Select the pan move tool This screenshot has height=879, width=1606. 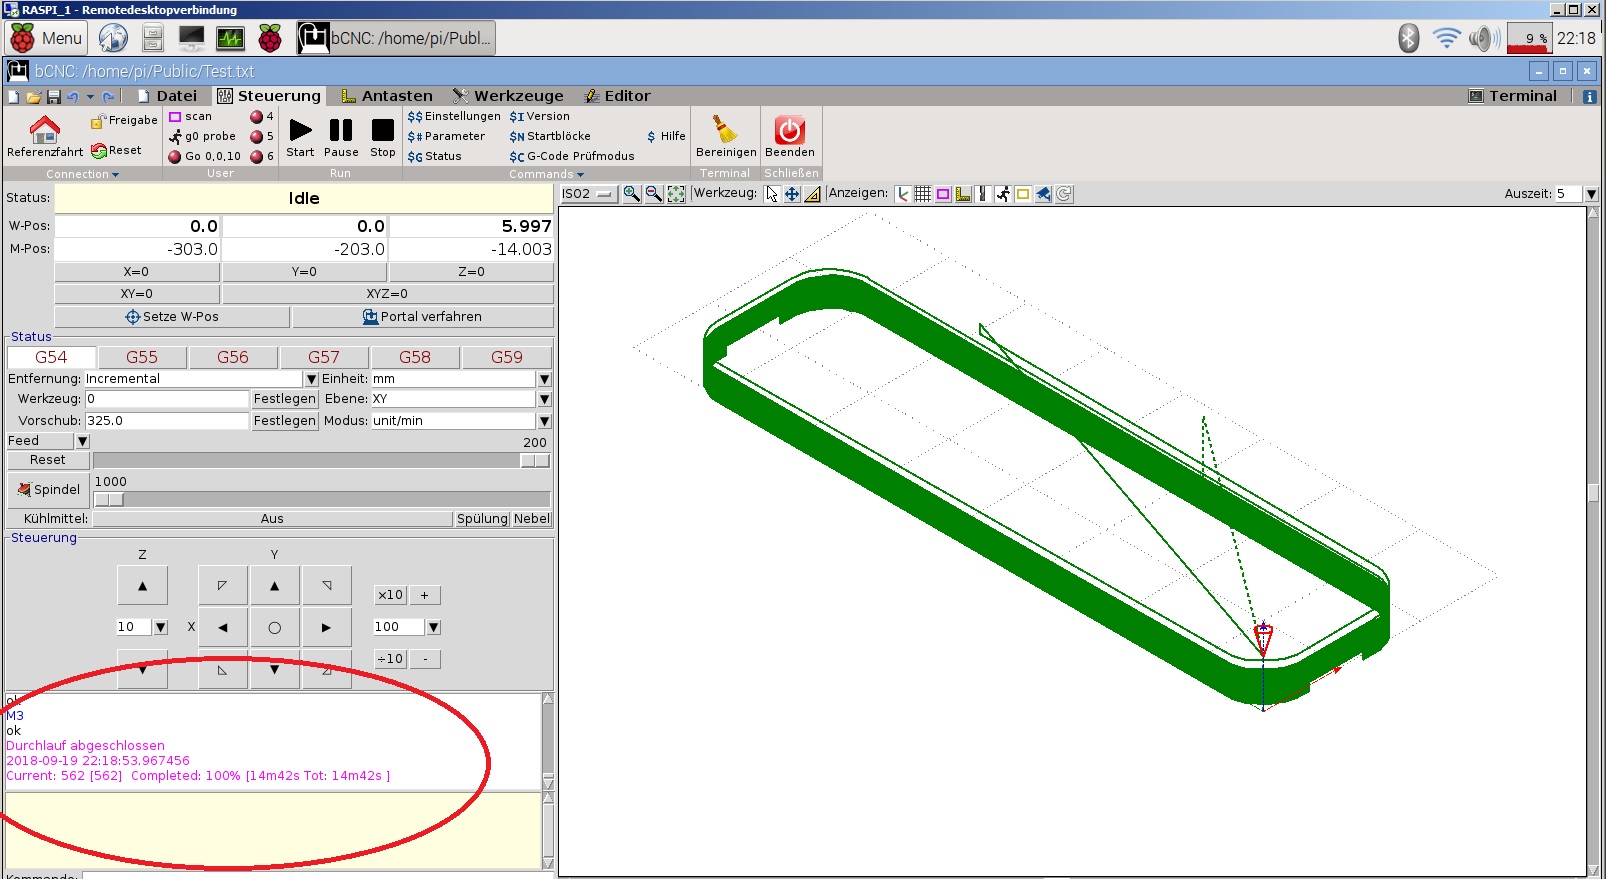pos(792,194)
